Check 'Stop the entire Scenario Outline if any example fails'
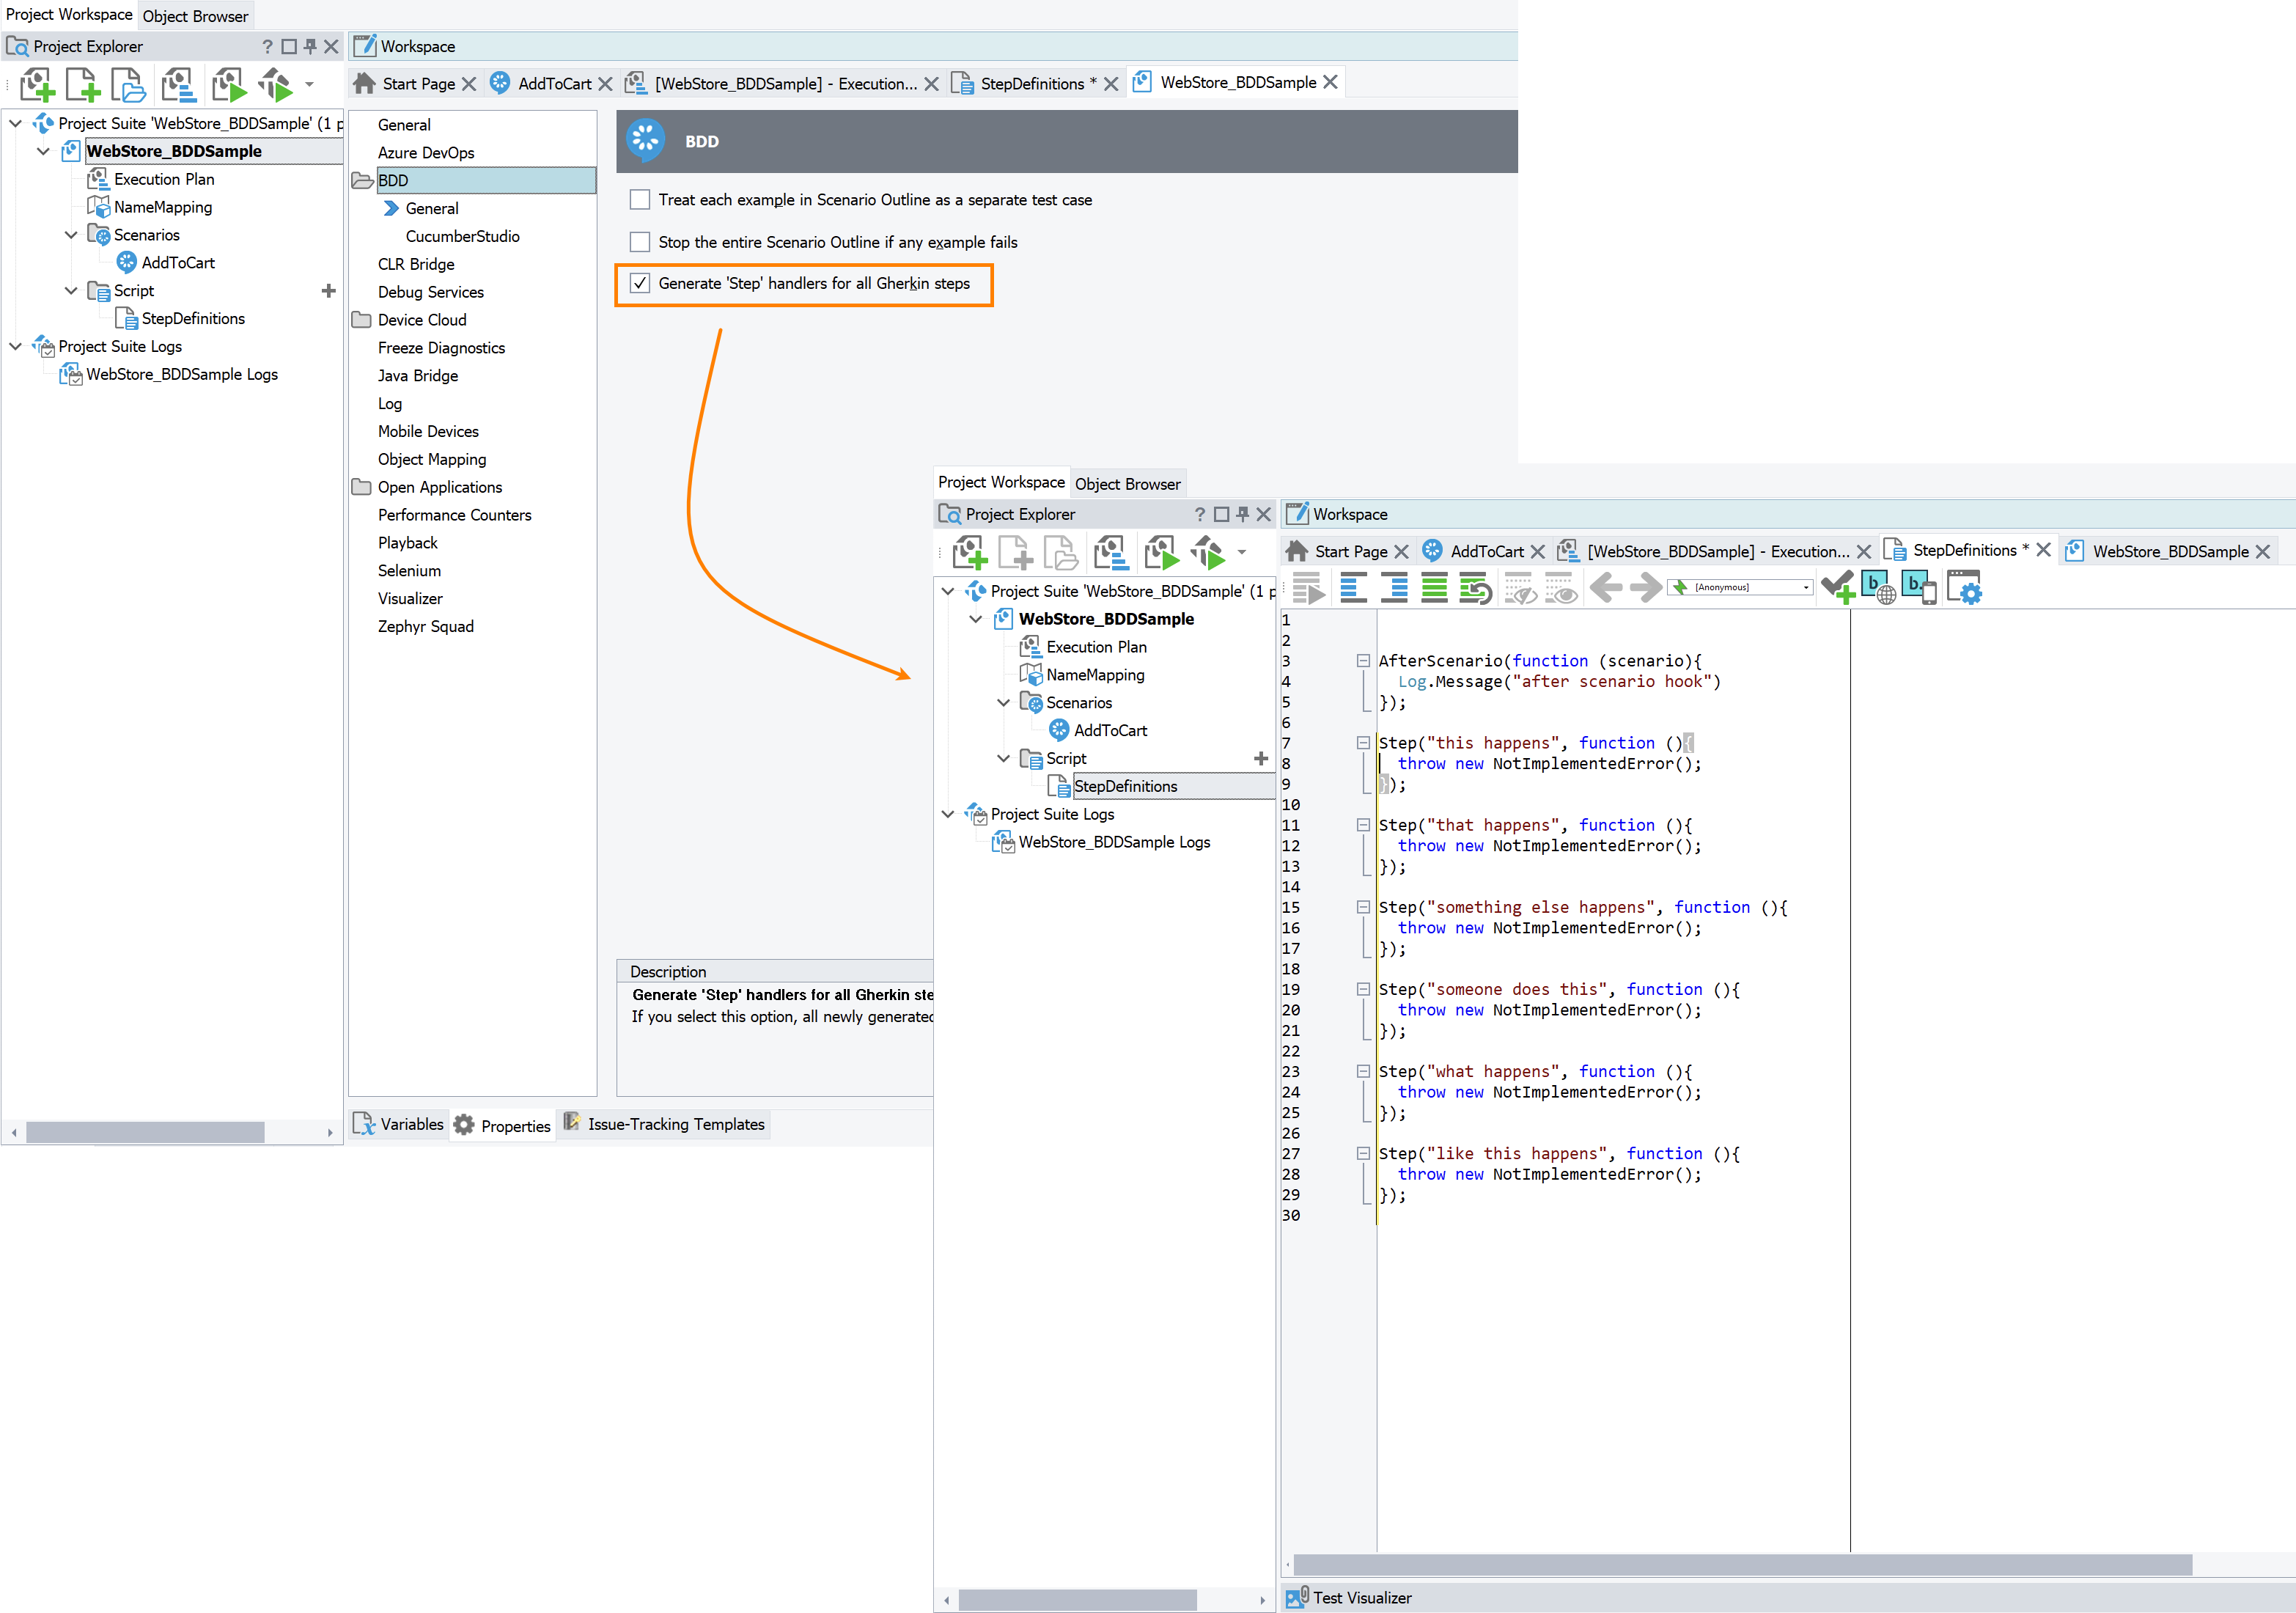2296x1613 pixels. point(640,241)
